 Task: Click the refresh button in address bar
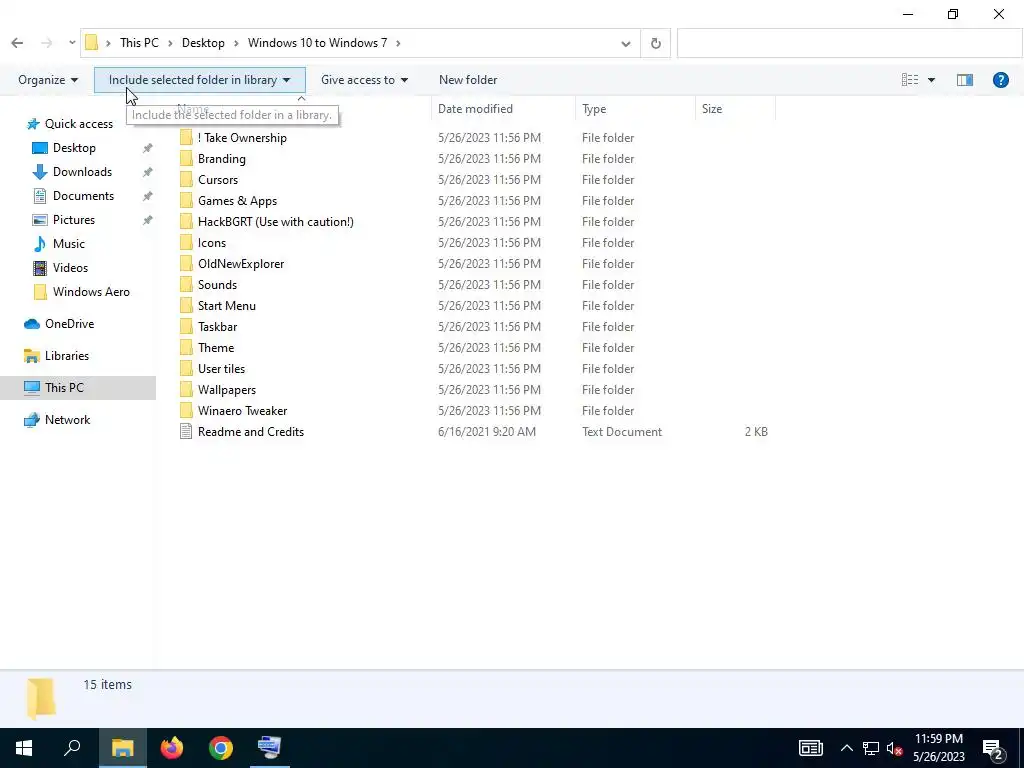[x=656, y=43]
